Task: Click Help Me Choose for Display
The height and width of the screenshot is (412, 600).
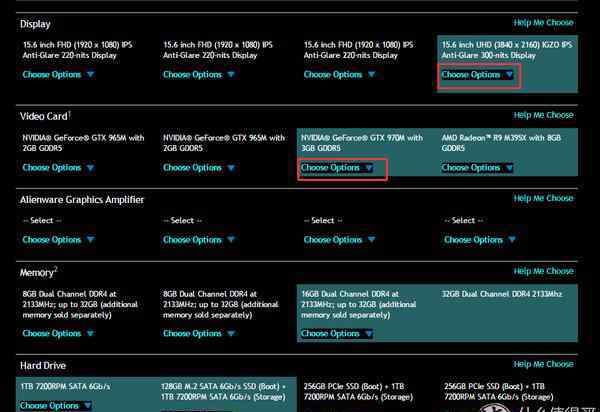Action: 543,23
